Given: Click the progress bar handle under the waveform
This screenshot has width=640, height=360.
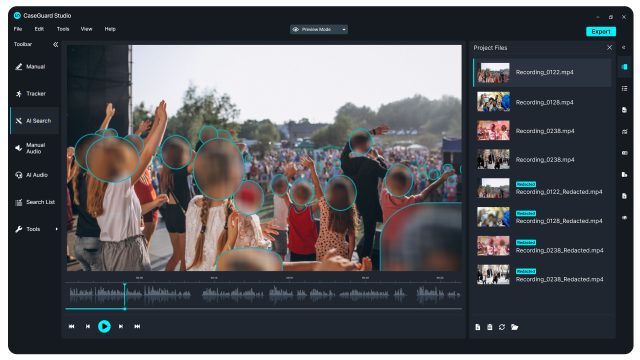Looking at the screenshot, I should pos(125,309).
